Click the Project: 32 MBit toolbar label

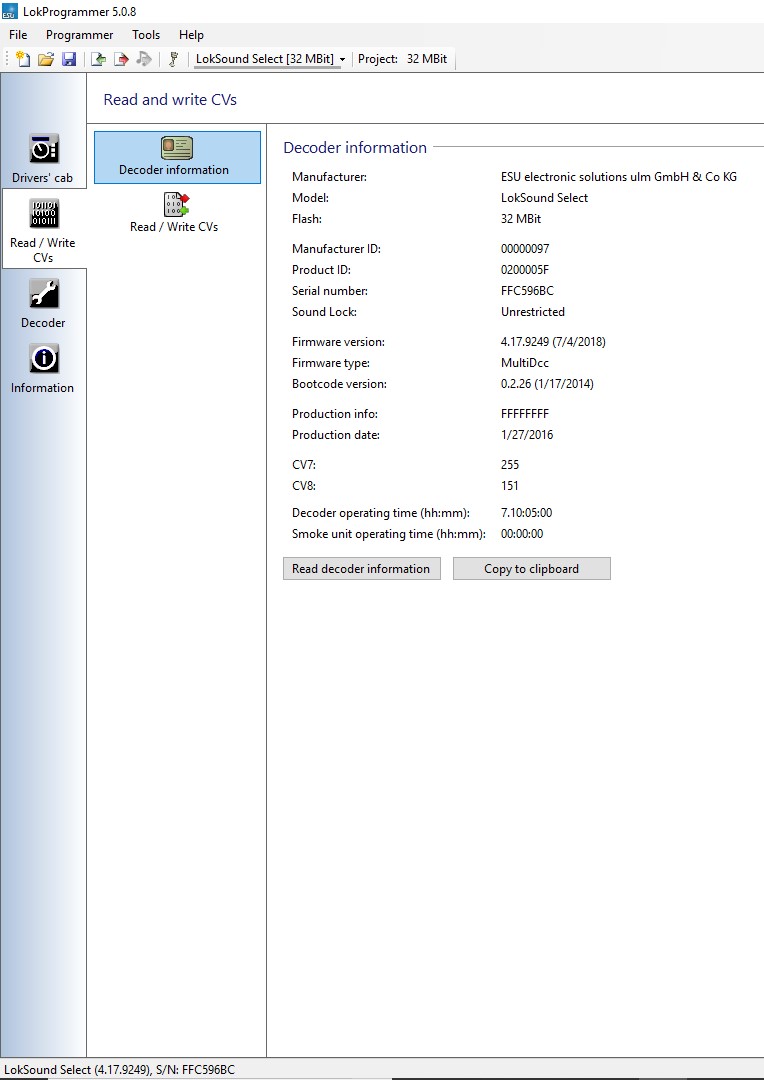click(x=402, y=59)
